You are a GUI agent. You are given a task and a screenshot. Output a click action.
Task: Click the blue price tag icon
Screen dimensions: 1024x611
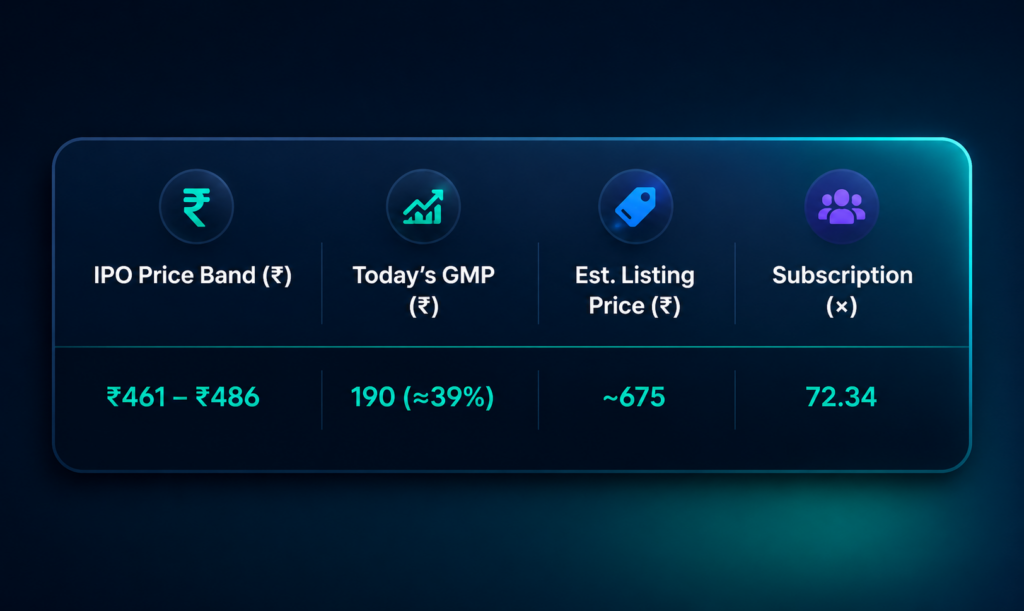tap(635, 207)
